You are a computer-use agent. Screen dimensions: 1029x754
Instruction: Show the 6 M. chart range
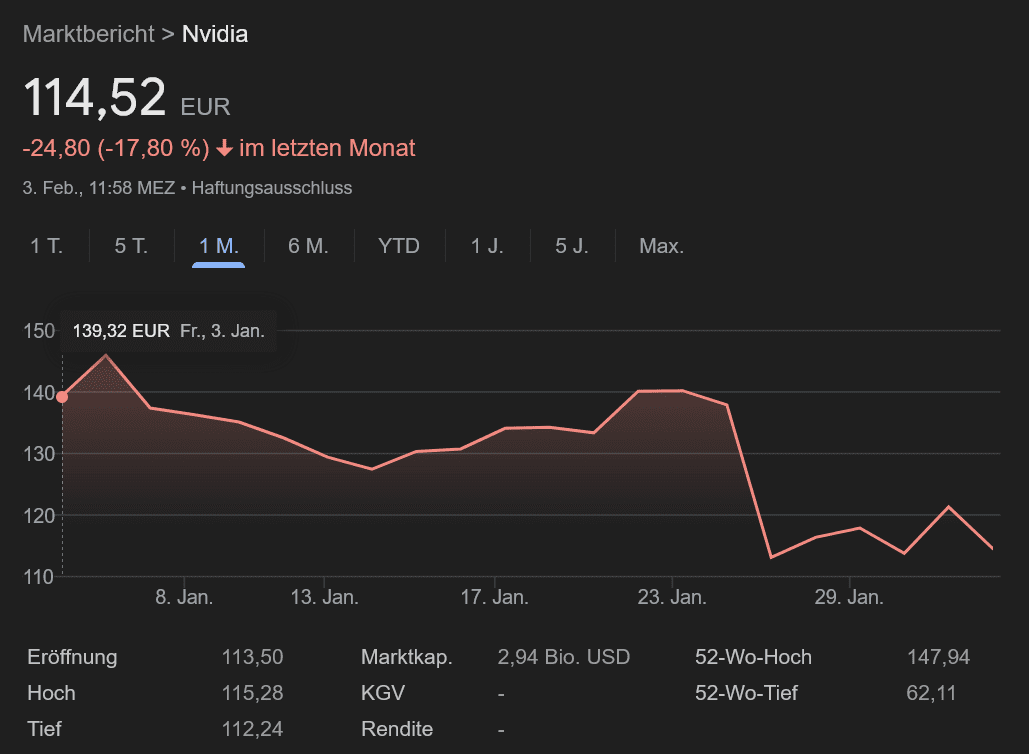(308, 246)
